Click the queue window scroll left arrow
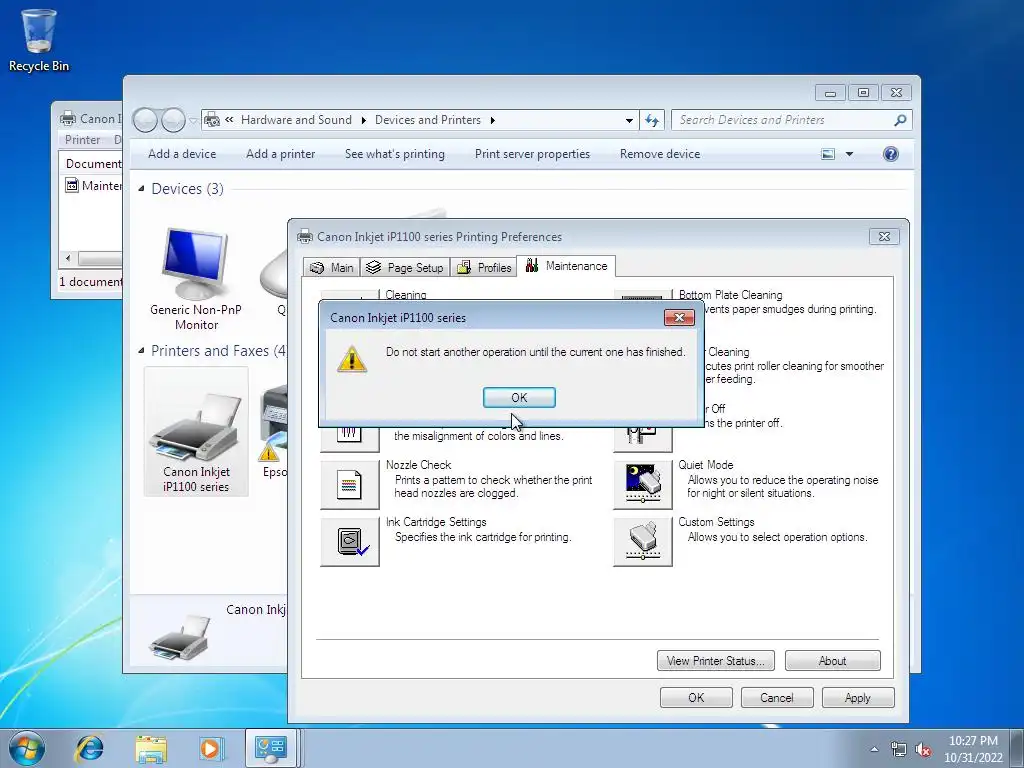 [x=68, y=259]
